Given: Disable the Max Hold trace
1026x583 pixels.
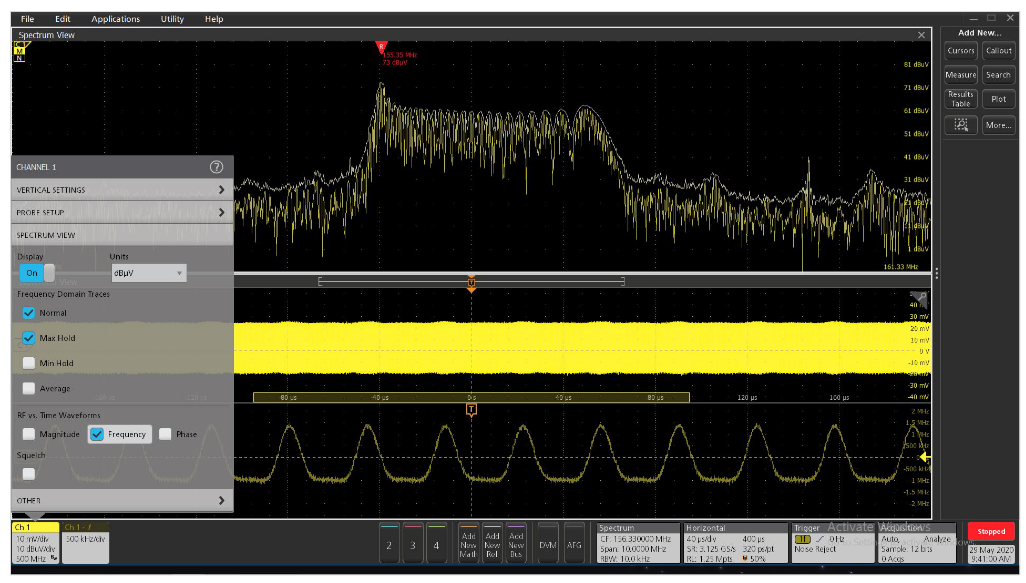Looking at the screenshot, I should click(28, 337).
